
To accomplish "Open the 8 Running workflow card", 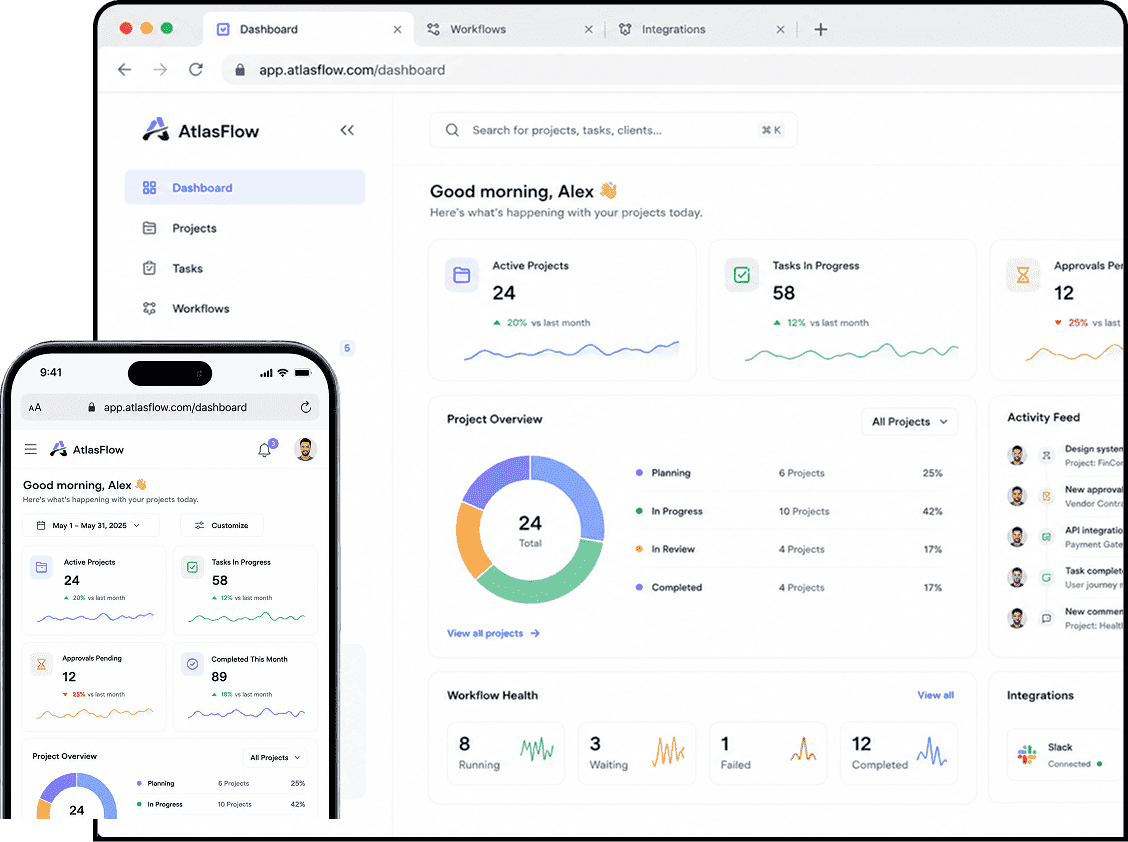I will point(505,753).
